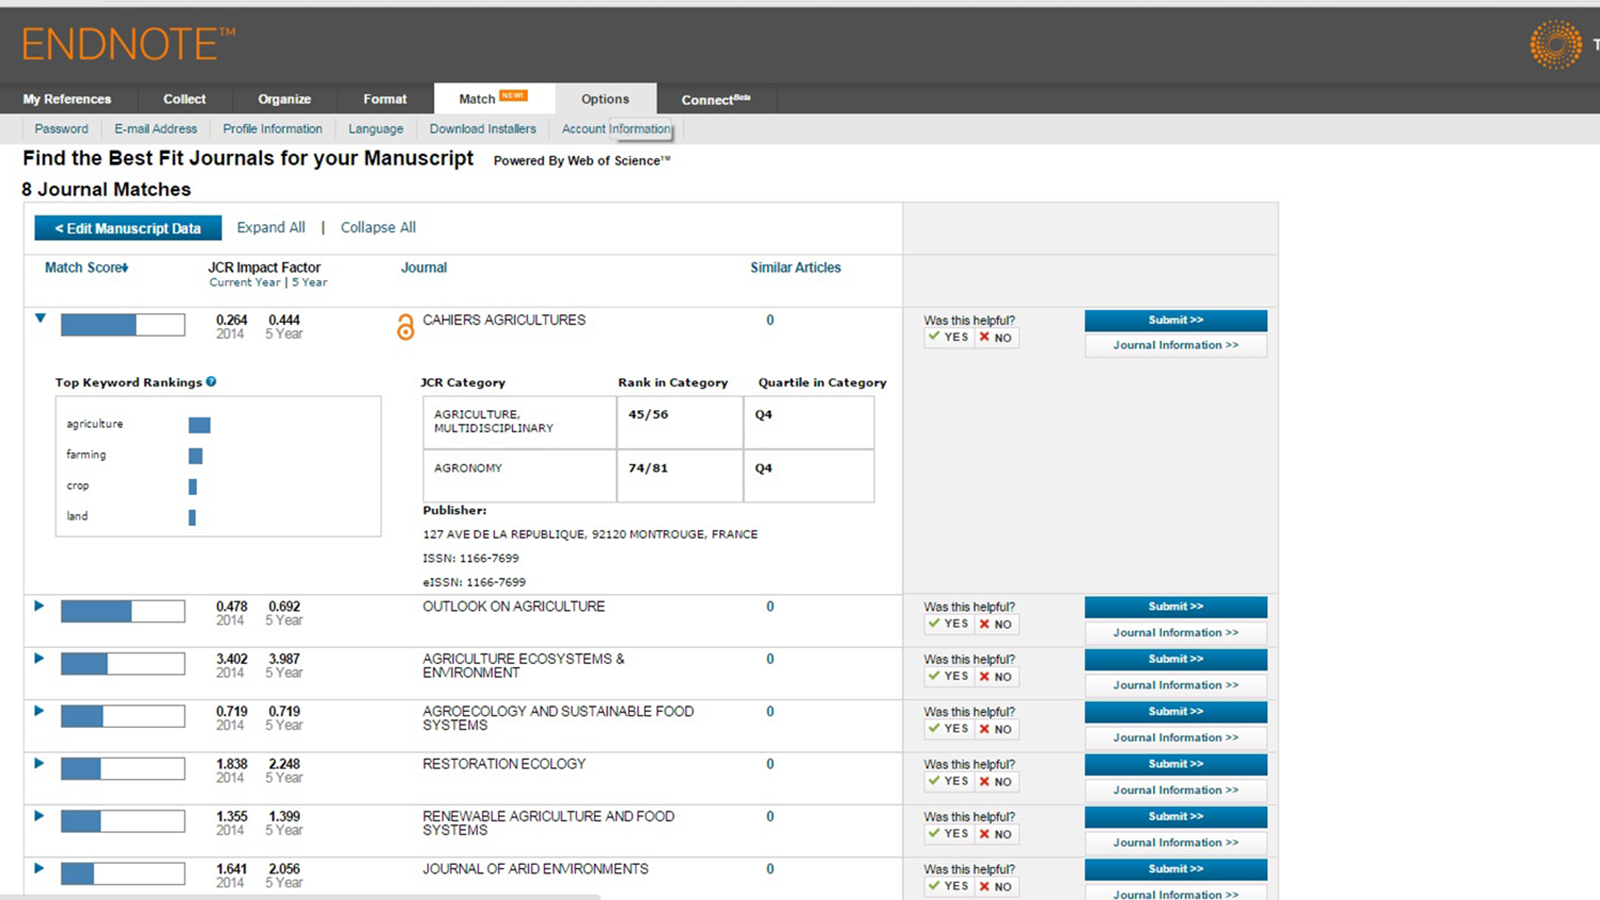The image size is (1600, 900).
Task: Mark Cahiers Agricultures as helpful YES
Action: (x=948, y=337)
